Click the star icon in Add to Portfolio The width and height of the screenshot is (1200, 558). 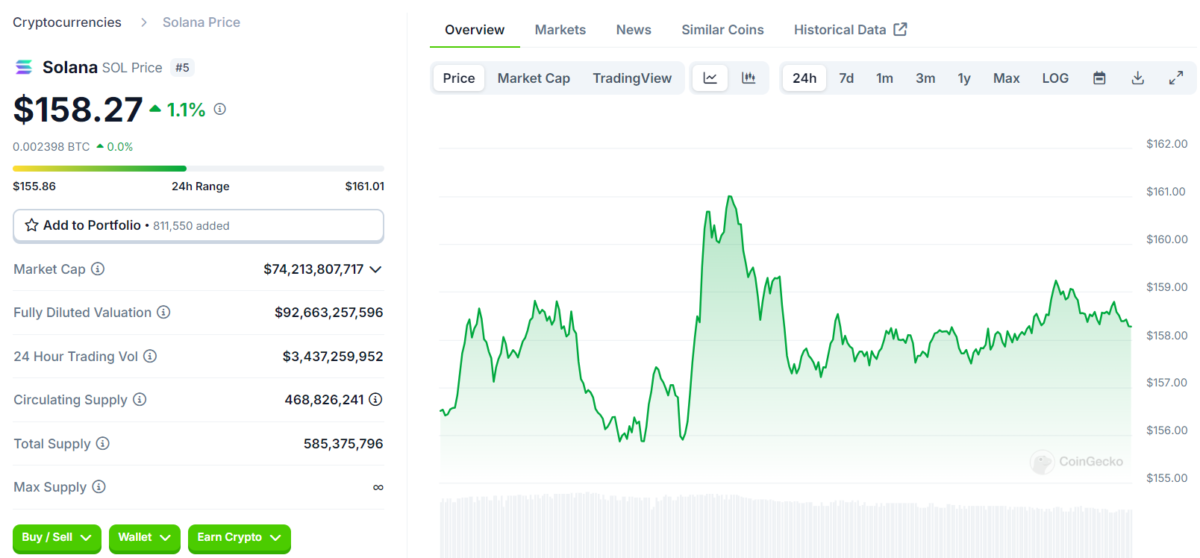pyautogui.click(x=32, y=226)
